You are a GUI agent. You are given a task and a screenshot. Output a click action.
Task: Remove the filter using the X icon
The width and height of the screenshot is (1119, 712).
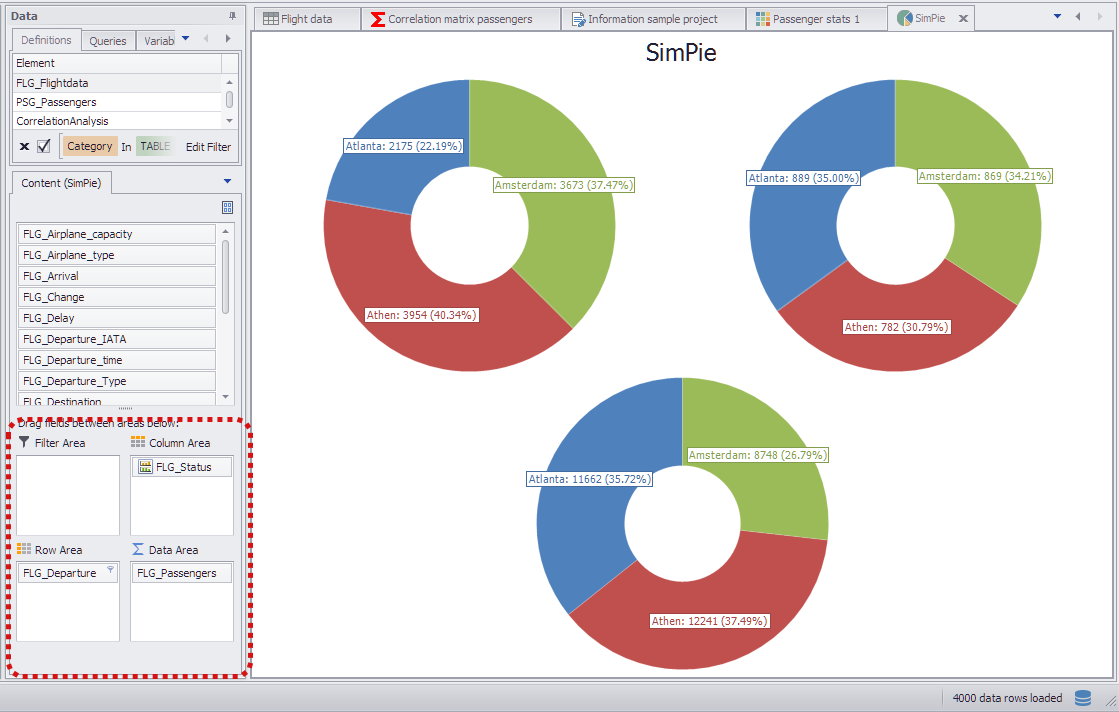pos(24,147)
